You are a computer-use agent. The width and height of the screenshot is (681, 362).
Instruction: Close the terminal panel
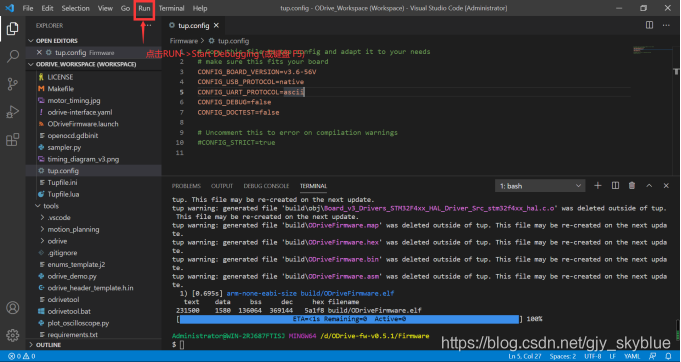(666, 186)
